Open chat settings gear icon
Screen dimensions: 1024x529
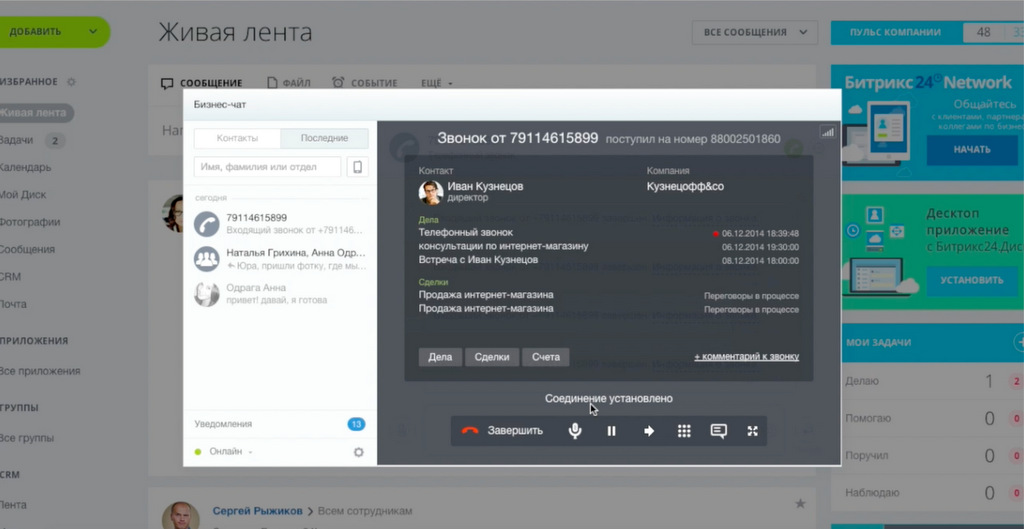tap(358, 452)
